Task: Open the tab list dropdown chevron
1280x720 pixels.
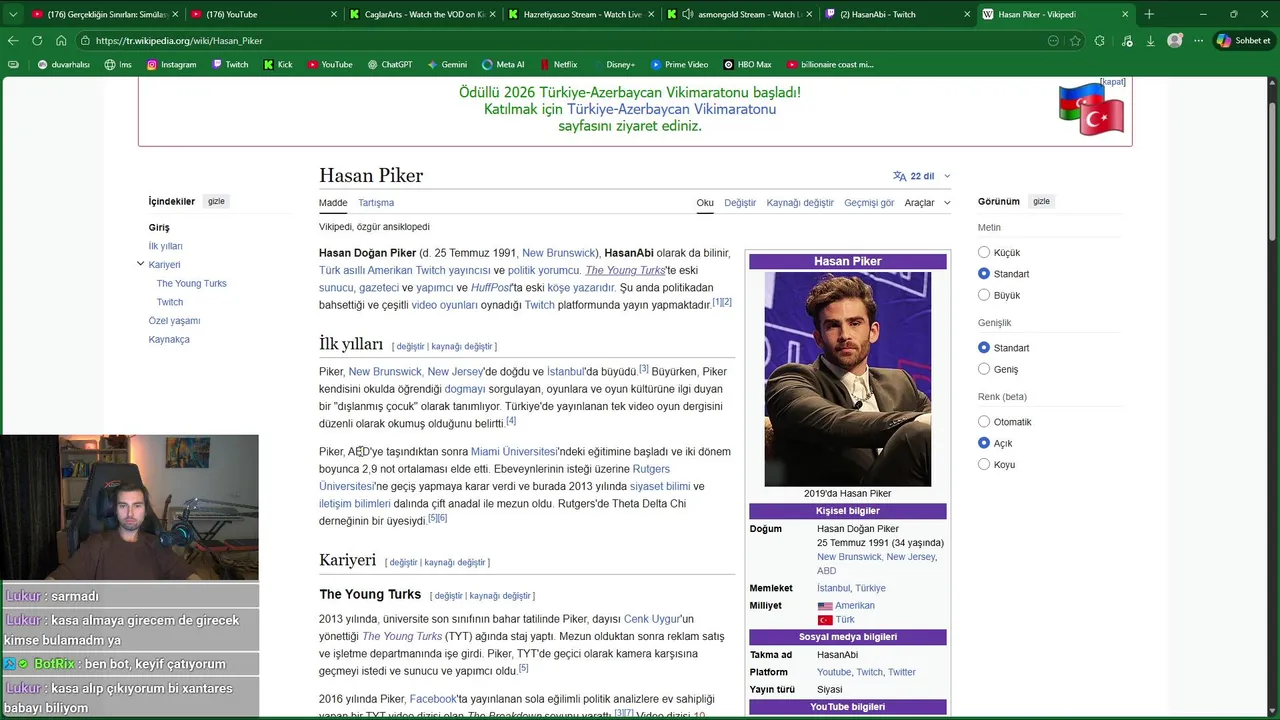Action: pyautogui.click(x=12, y=14)
